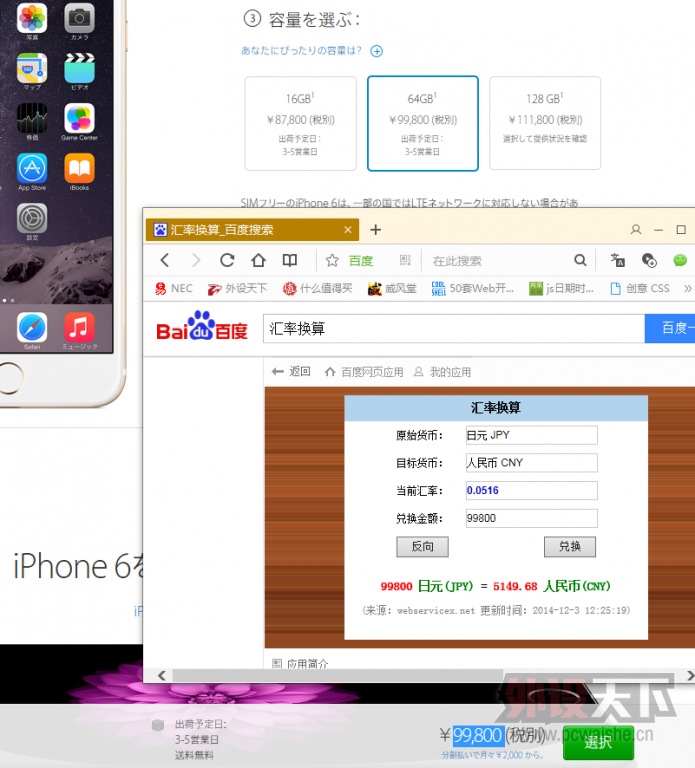Click the Baidu logo
The width and height of the screenshot is (695, 768).
pyautogui.click(x=202, y=327)
